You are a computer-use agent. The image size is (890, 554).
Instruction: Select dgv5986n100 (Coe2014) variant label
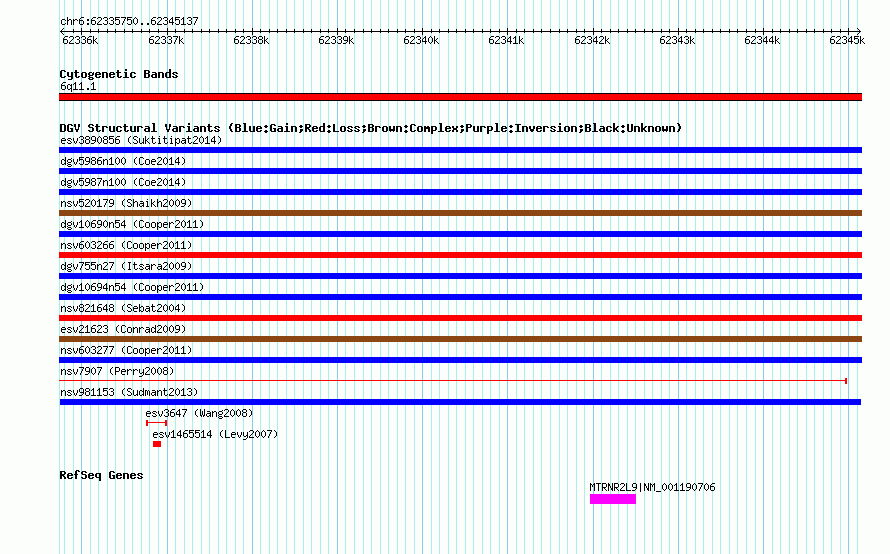pyautogui.click(x=123, y=161)
